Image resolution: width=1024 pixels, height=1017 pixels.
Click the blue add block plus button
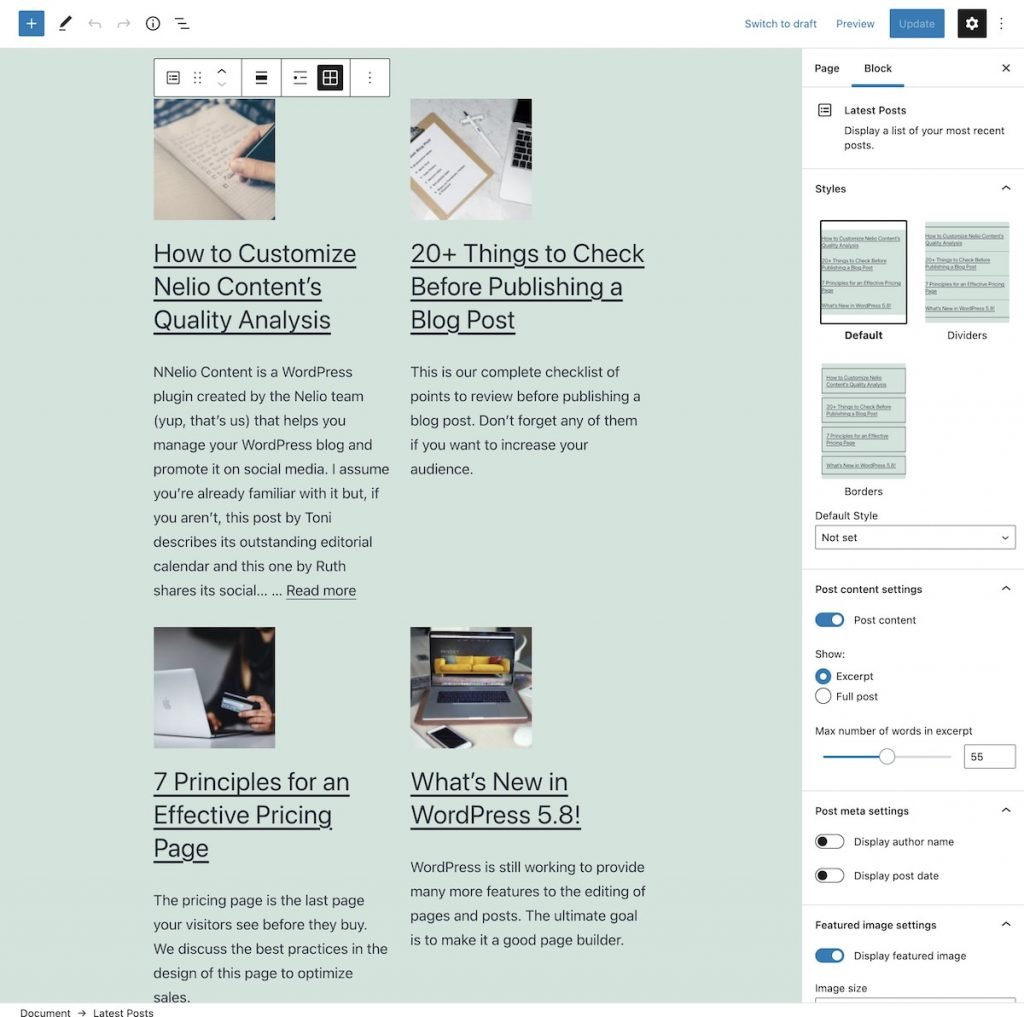point(31,24)
